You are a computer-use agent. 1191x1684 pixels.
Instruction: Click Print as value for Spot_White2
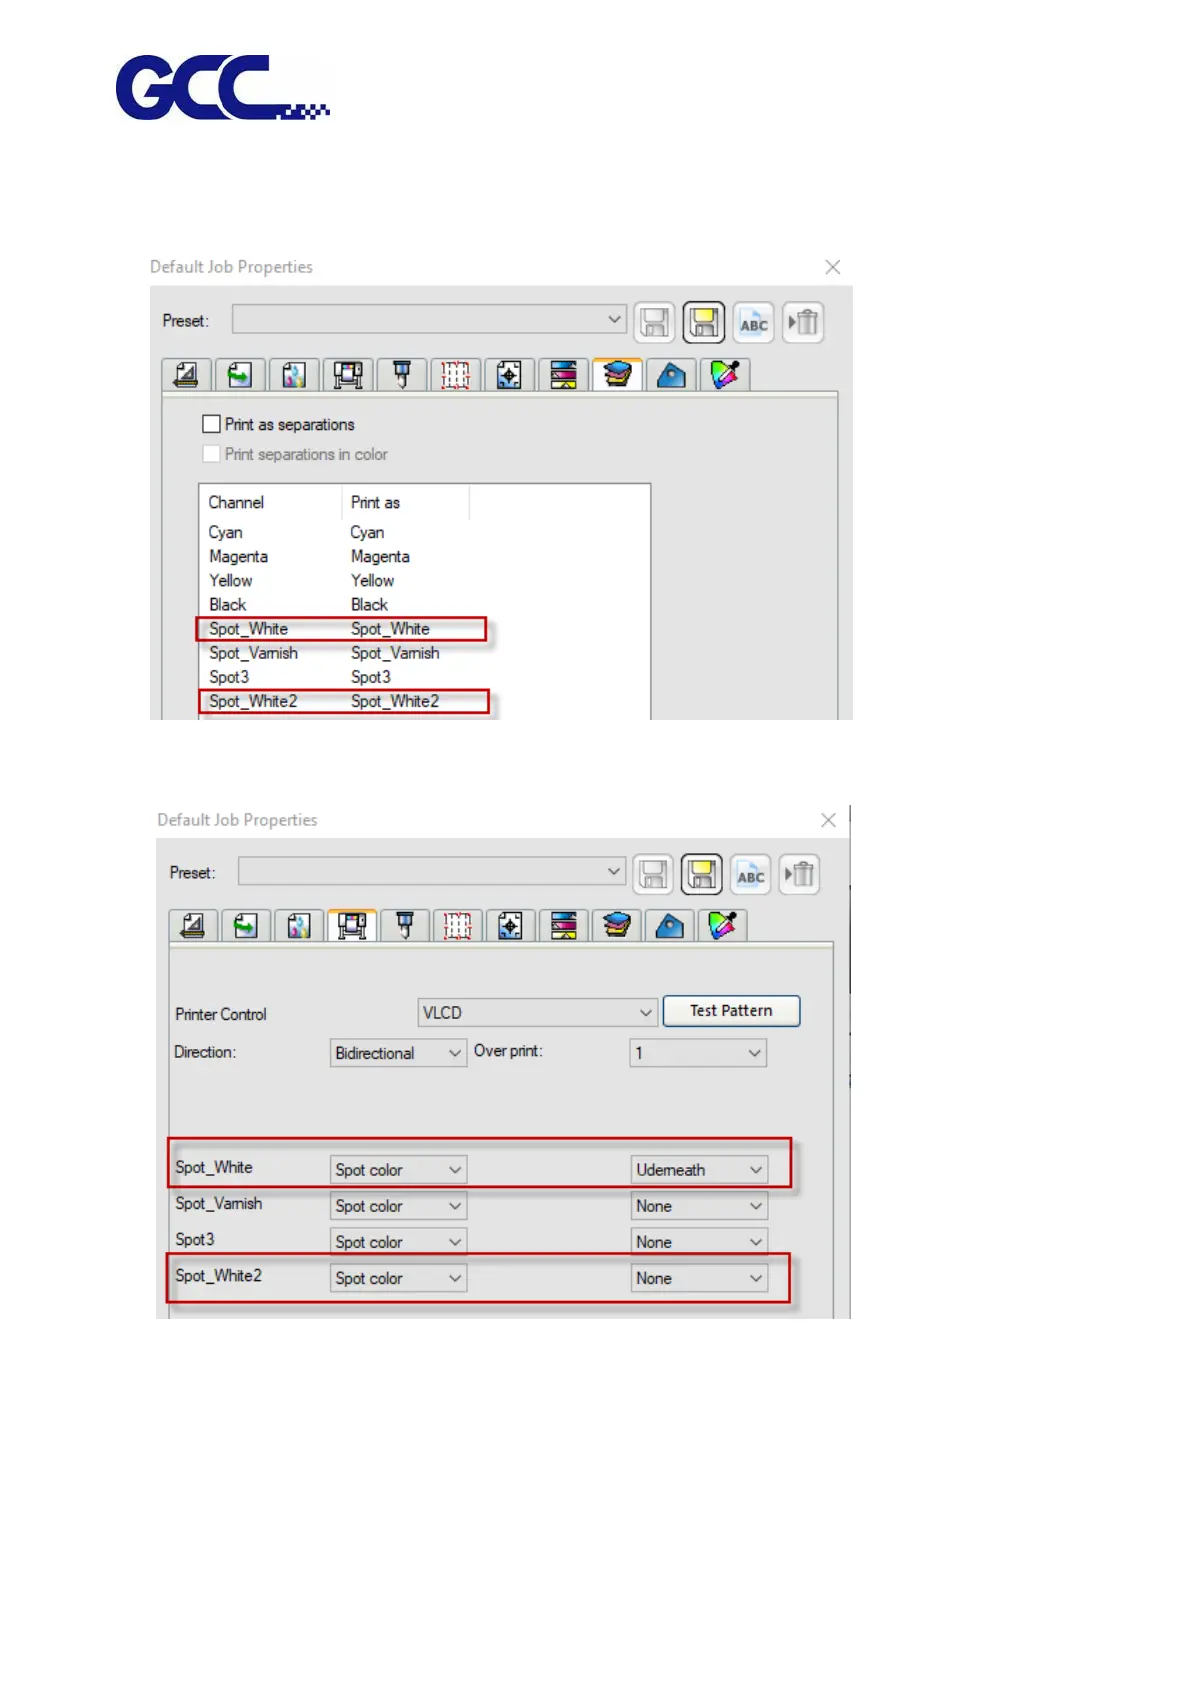coord(395,701)
